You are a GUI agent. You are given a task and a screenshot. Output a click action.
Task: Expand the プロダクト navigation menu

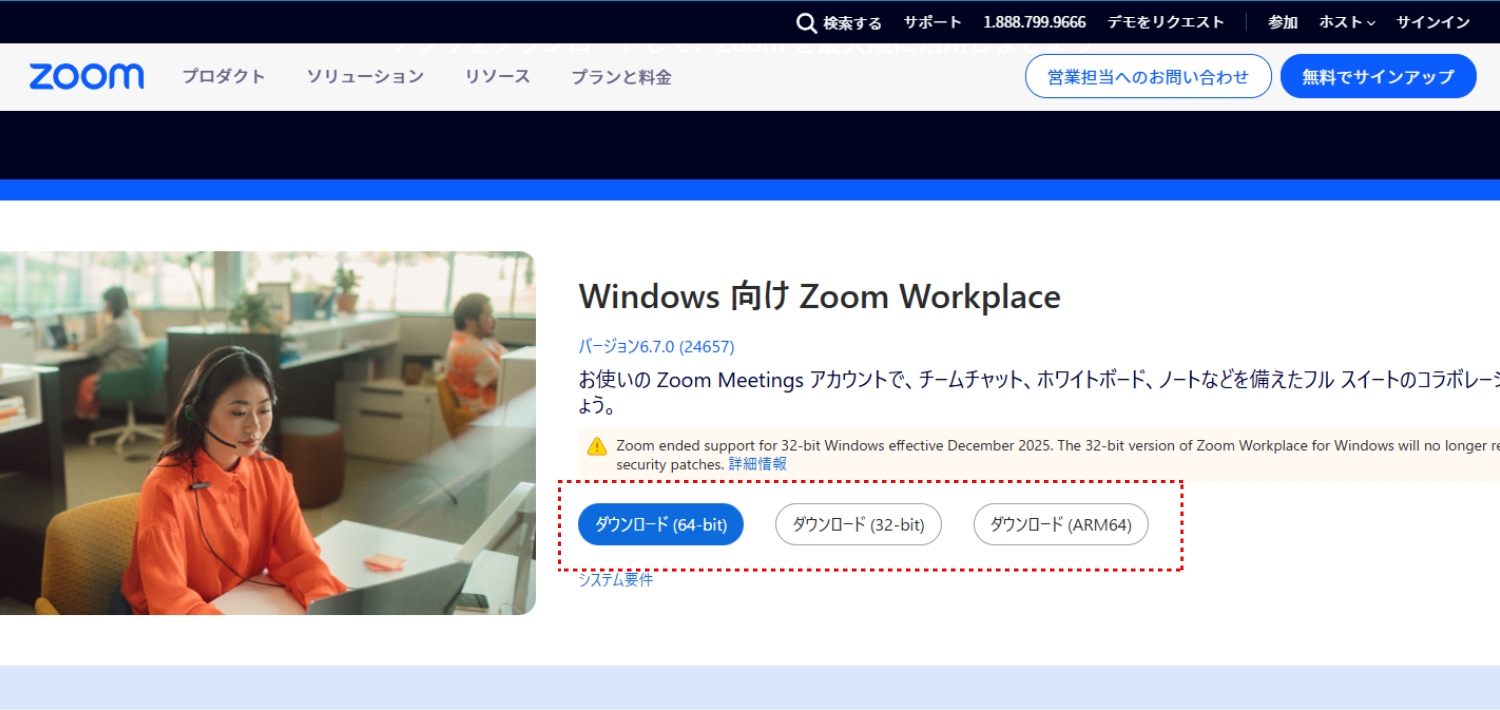(222, 76)
